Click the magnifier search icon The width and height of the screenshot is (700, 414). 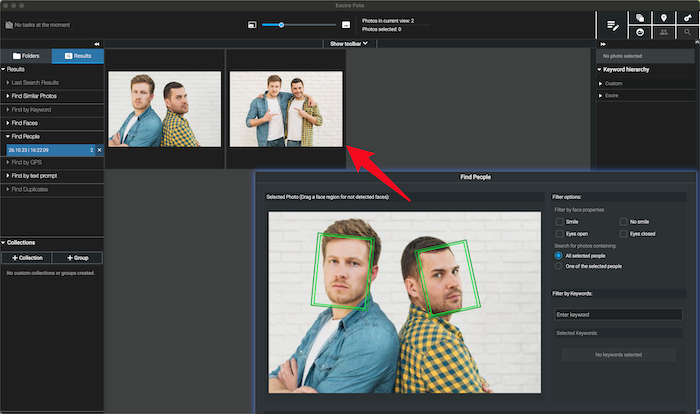coord(687,32)
